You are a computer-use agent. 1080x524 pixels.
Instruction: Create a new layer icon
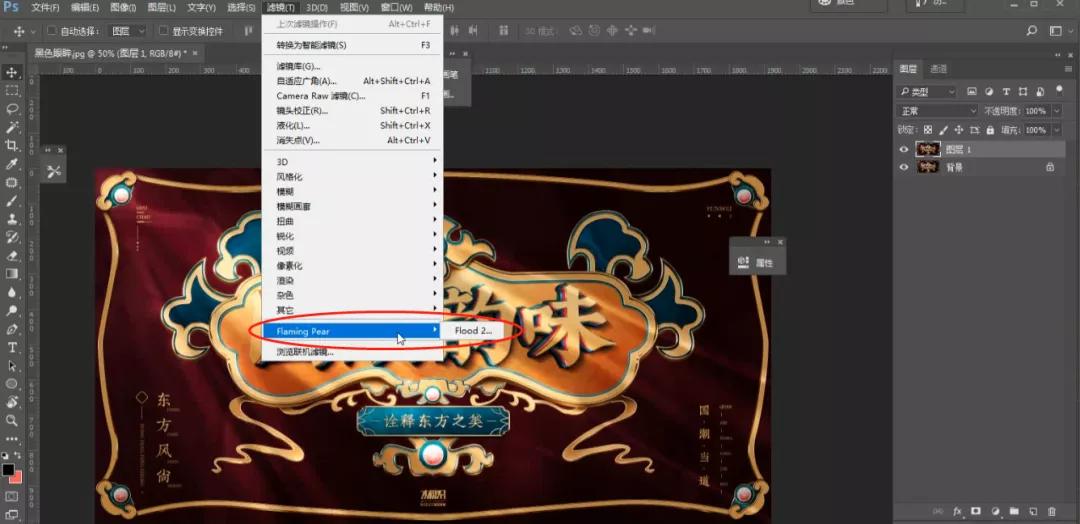1032,512
